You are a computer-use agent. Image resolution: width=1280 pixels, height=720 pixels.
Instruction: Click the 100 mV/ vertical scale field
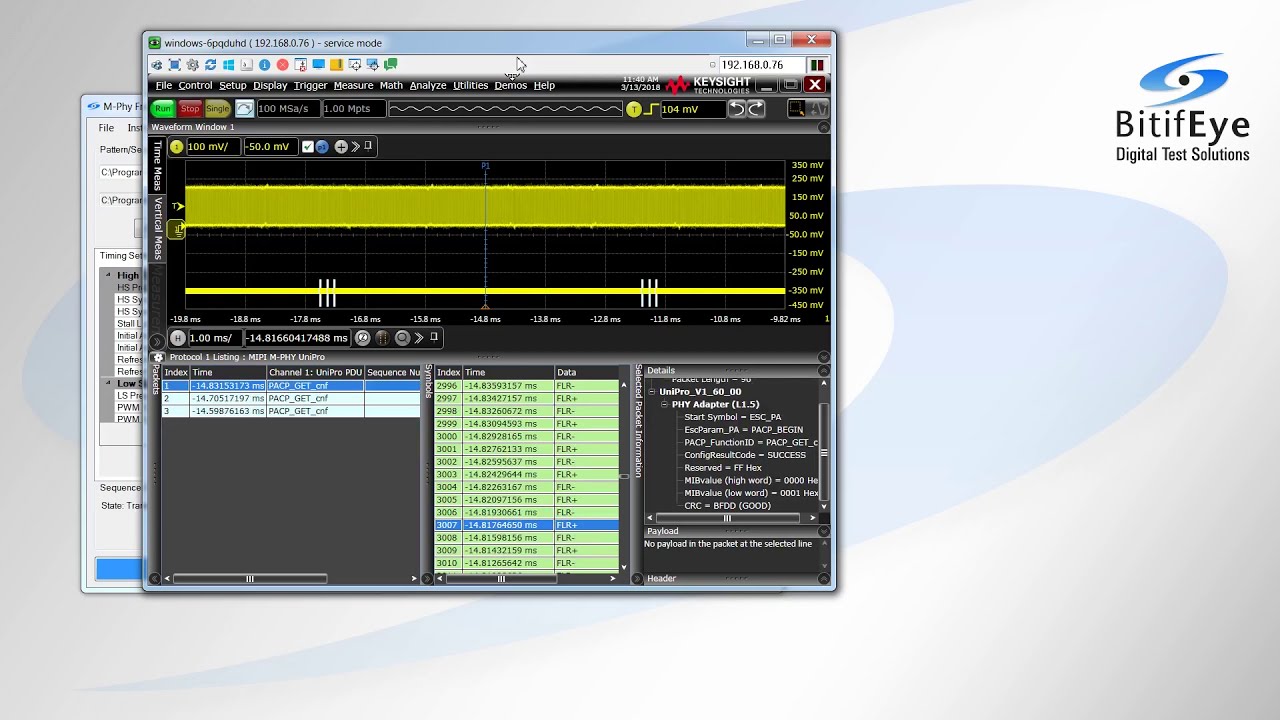tap(213, 147)
